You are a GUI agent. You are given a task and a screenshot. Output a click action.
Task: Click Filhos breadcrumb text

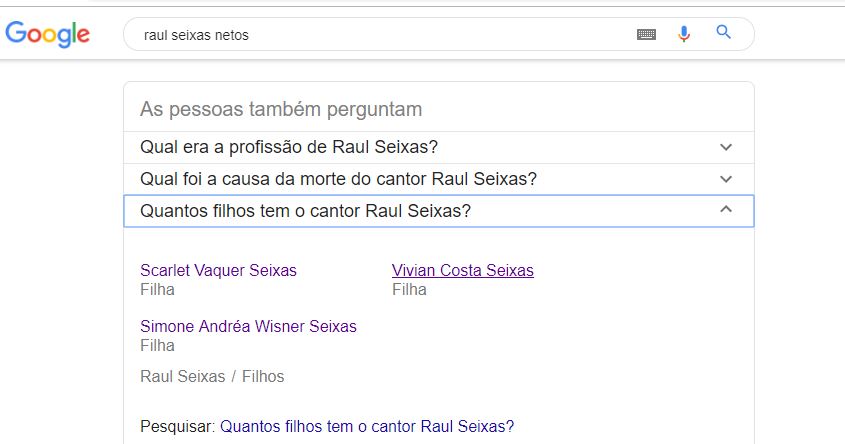point(262,376)
